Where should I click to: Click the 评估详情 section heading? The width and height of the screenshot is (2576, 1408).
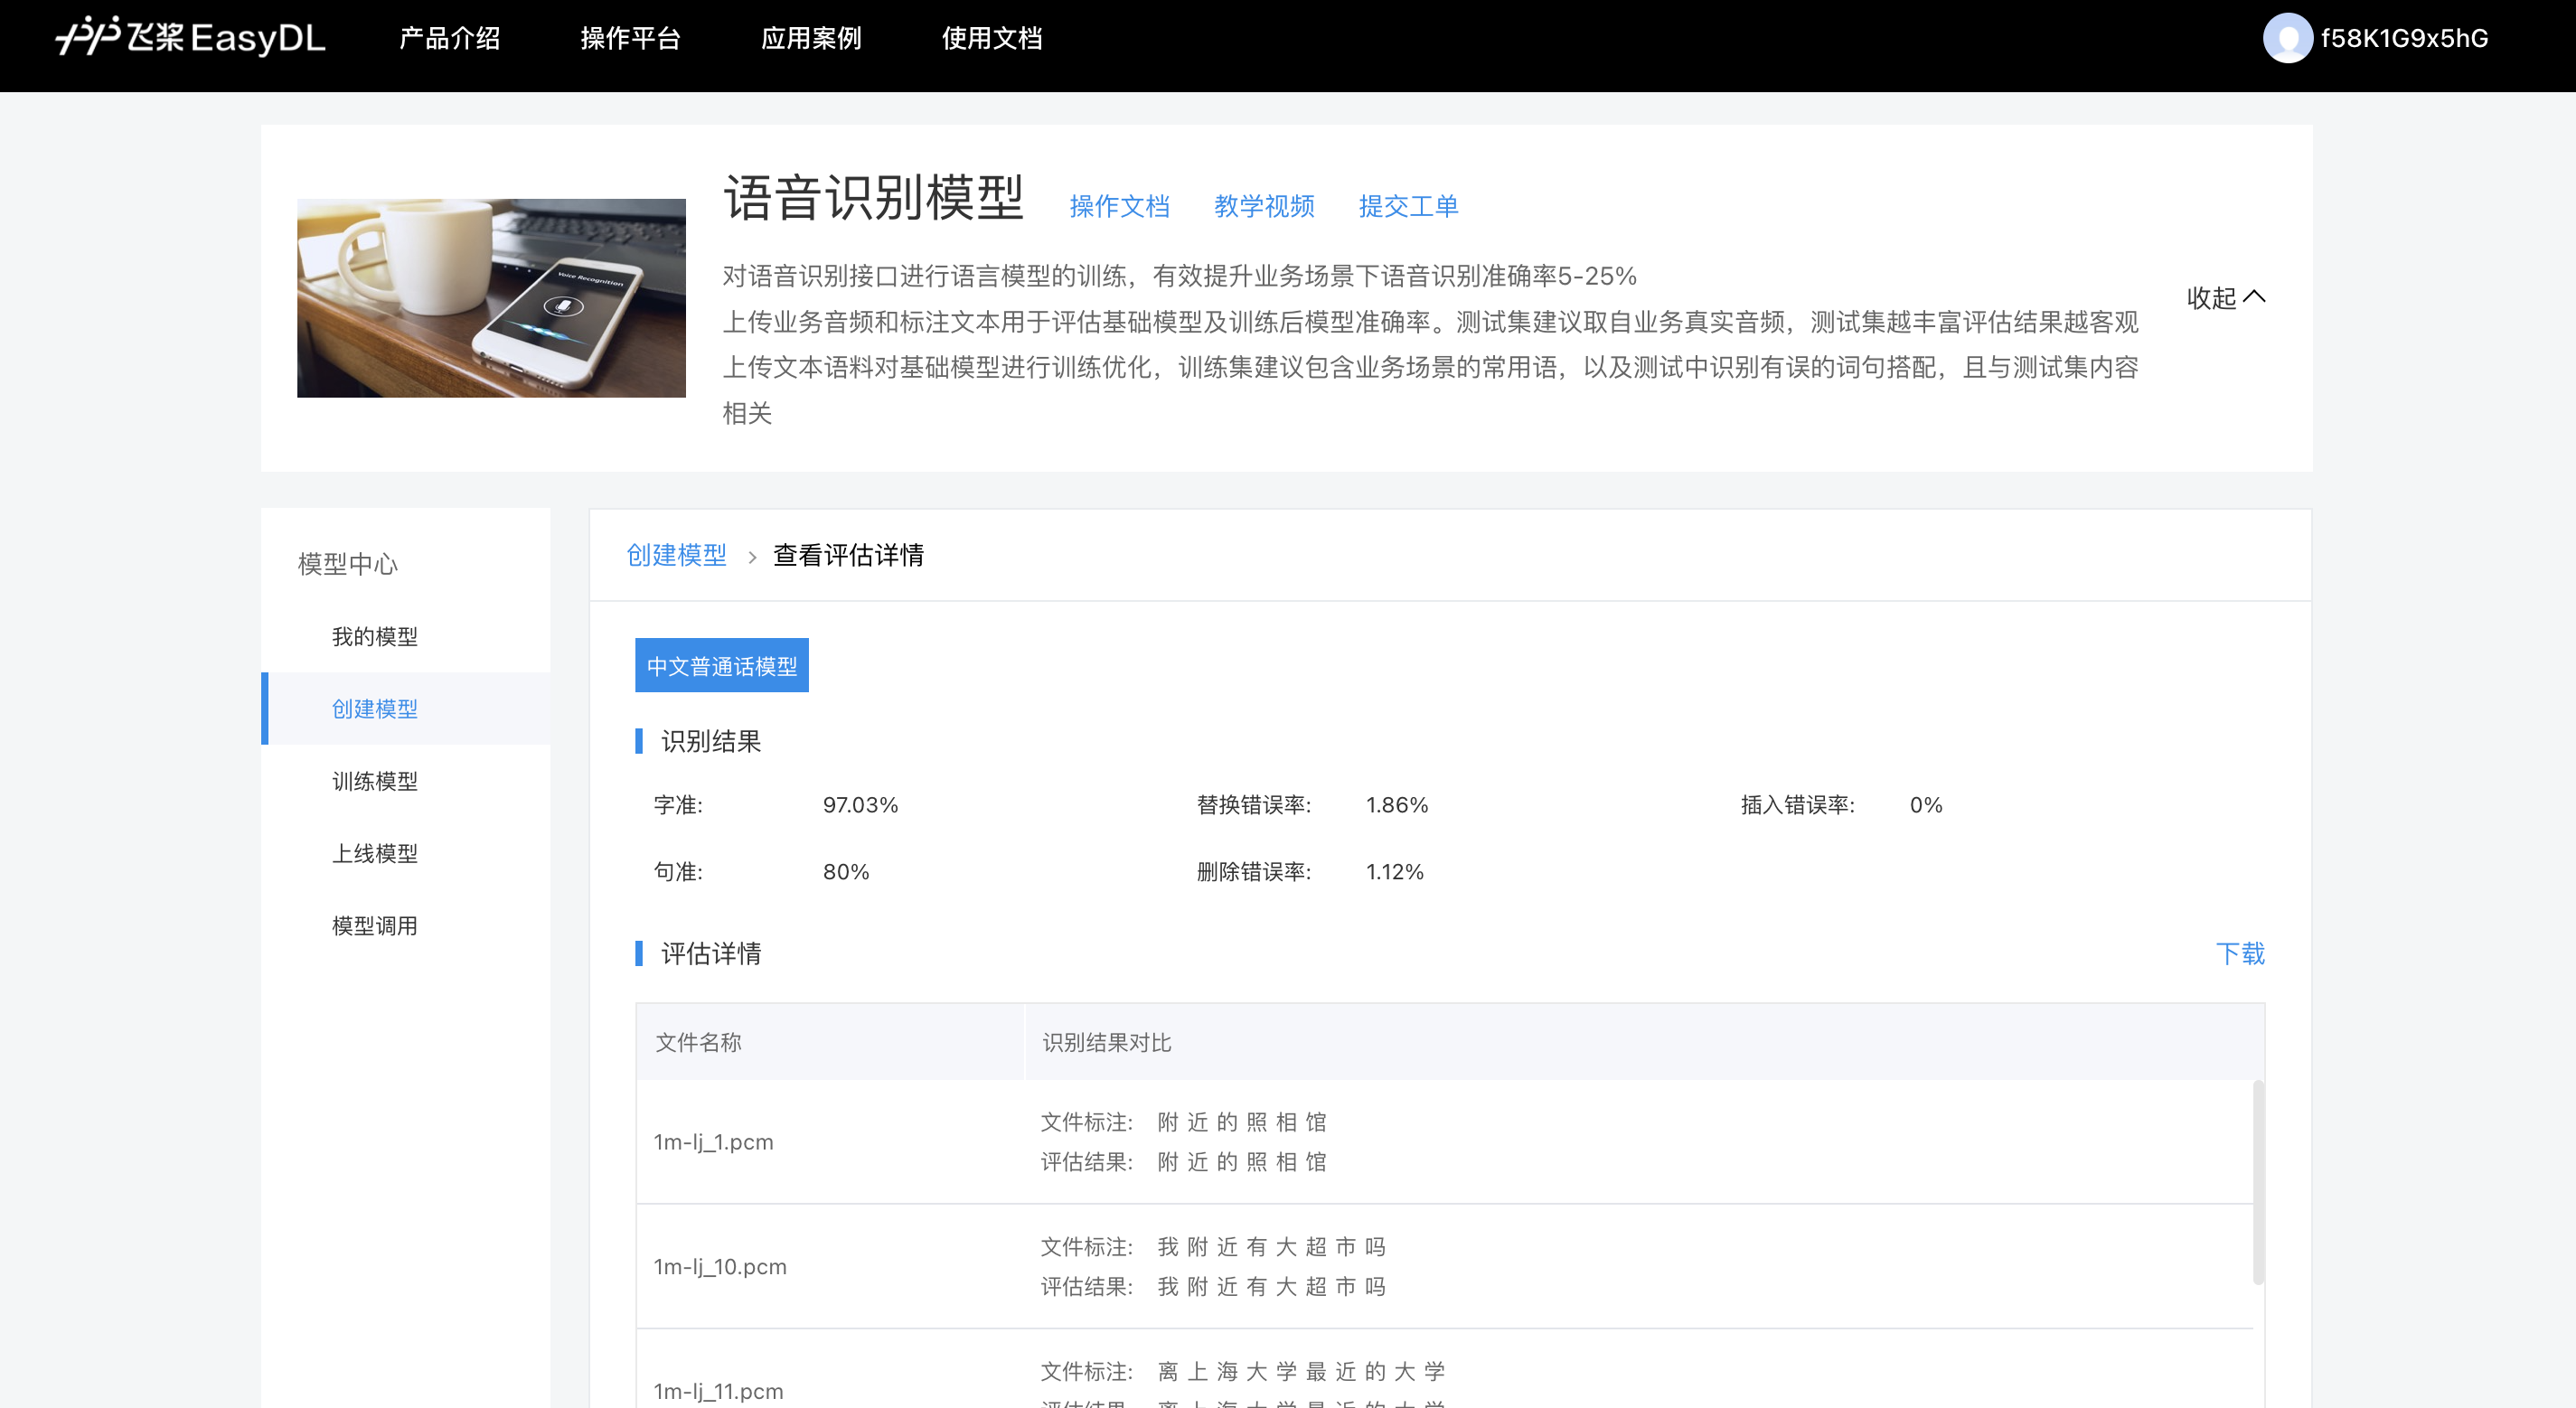click(711, 953)
